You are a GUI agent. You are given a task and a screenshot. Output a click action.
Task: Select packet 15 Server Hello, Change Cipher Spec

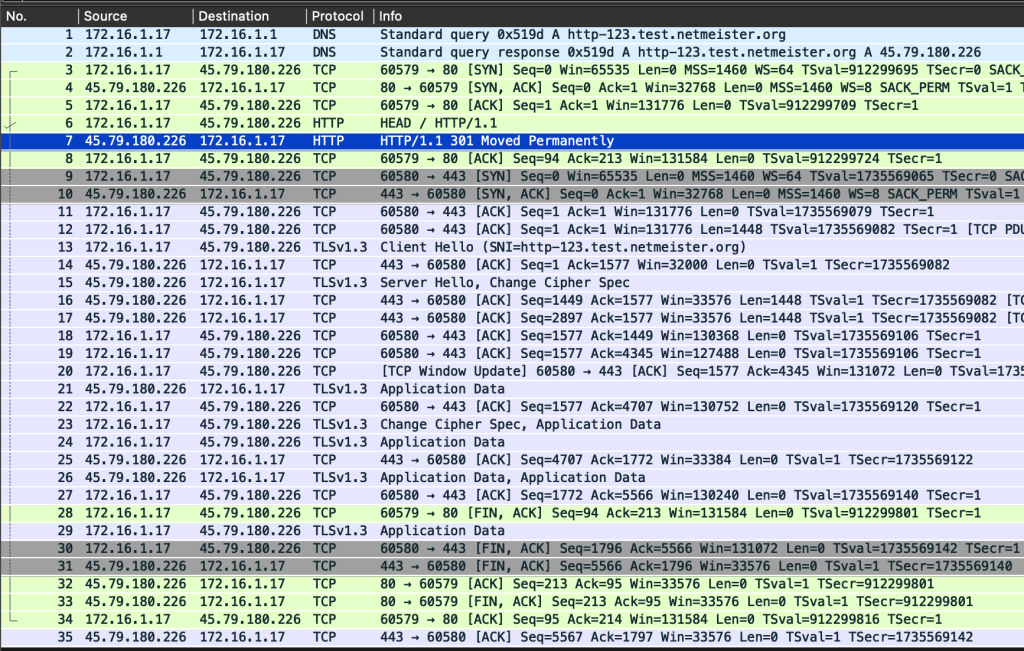pos(512,282)
